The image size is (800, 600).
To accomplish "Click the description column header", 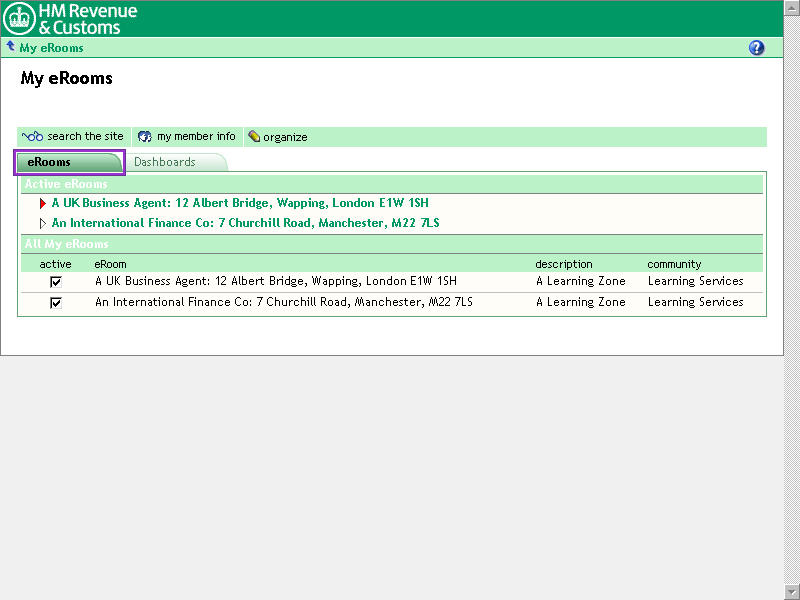I will 563,264.
